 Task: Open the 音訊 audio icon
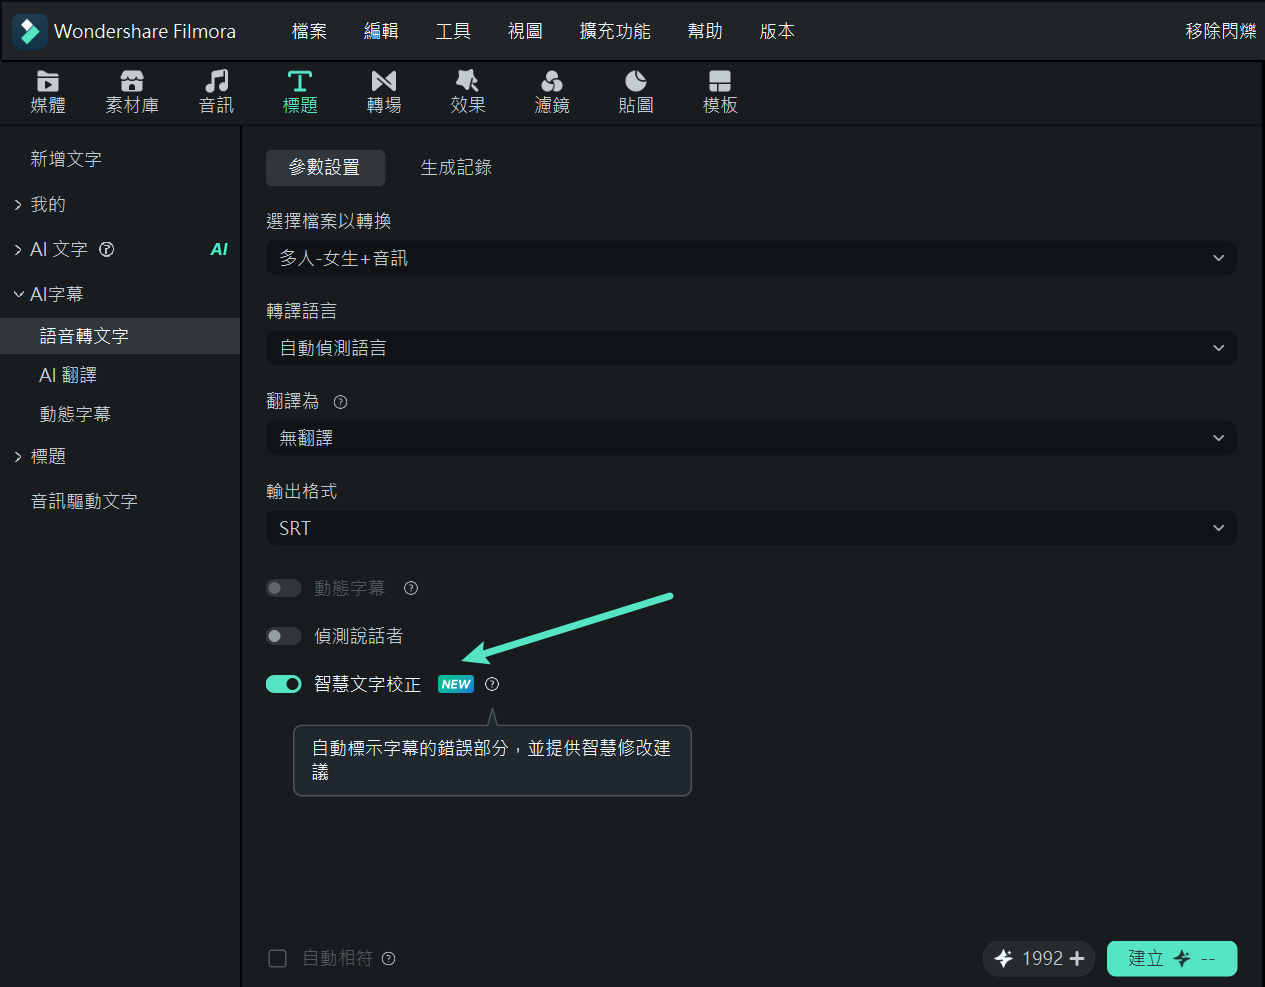(x=216, y=81)
